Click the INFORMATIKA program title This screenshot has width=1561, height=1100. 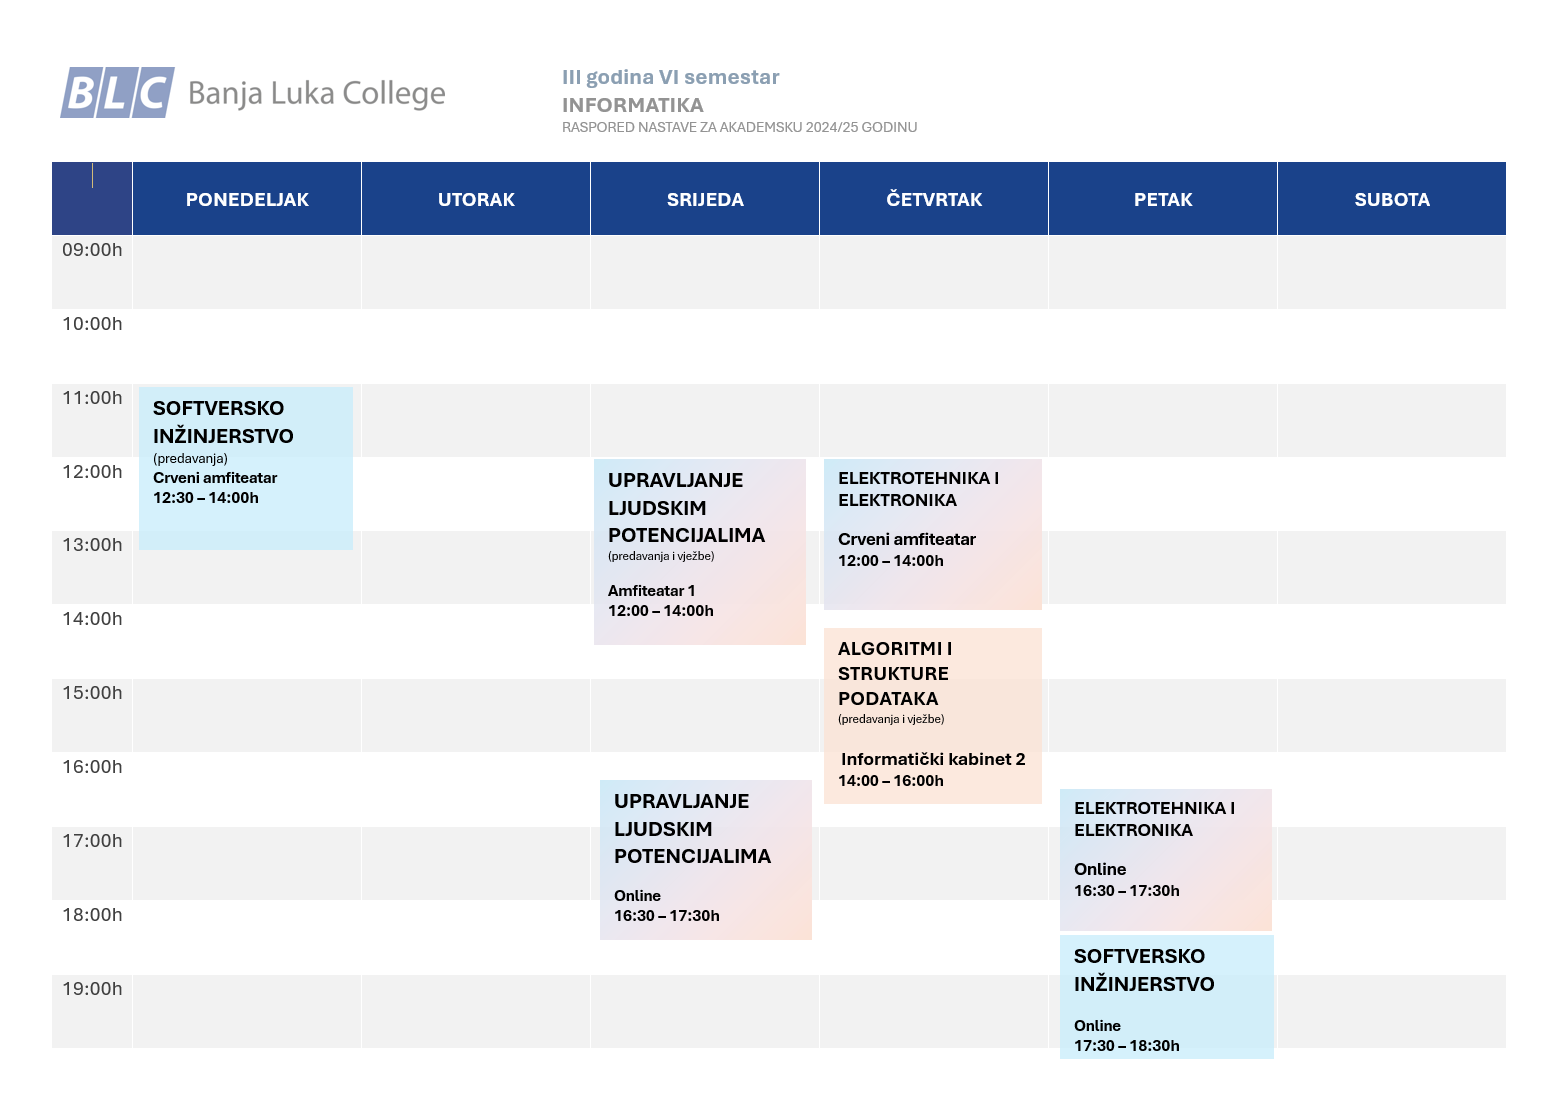[x=633, y=105]
